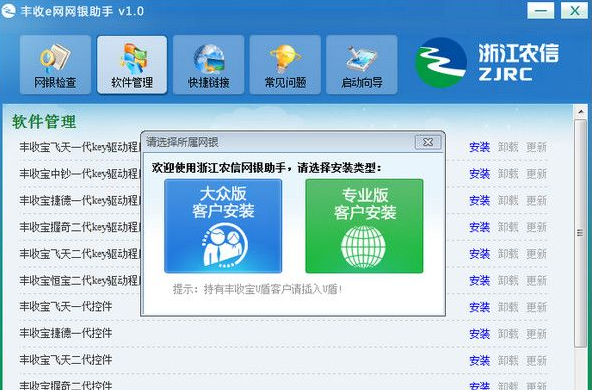The height and width of the screenshot is (390, 592).
Task: Uninstall 丰收宝飞天一代key驱动程序
Action: pos(508,147)
